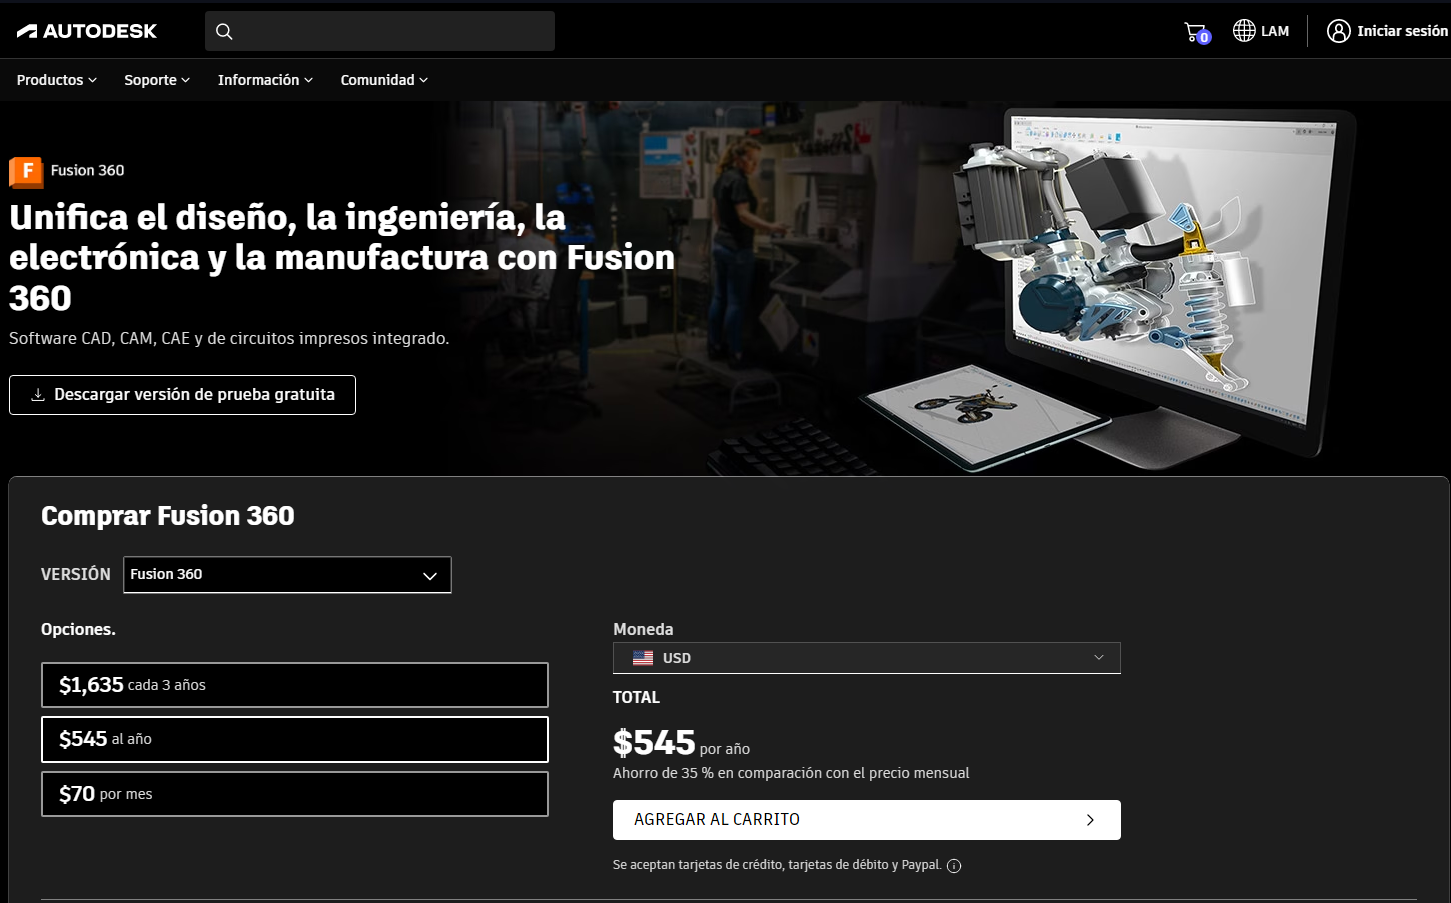Open the Versión Fusion 360 dropdown

[287, 575]
